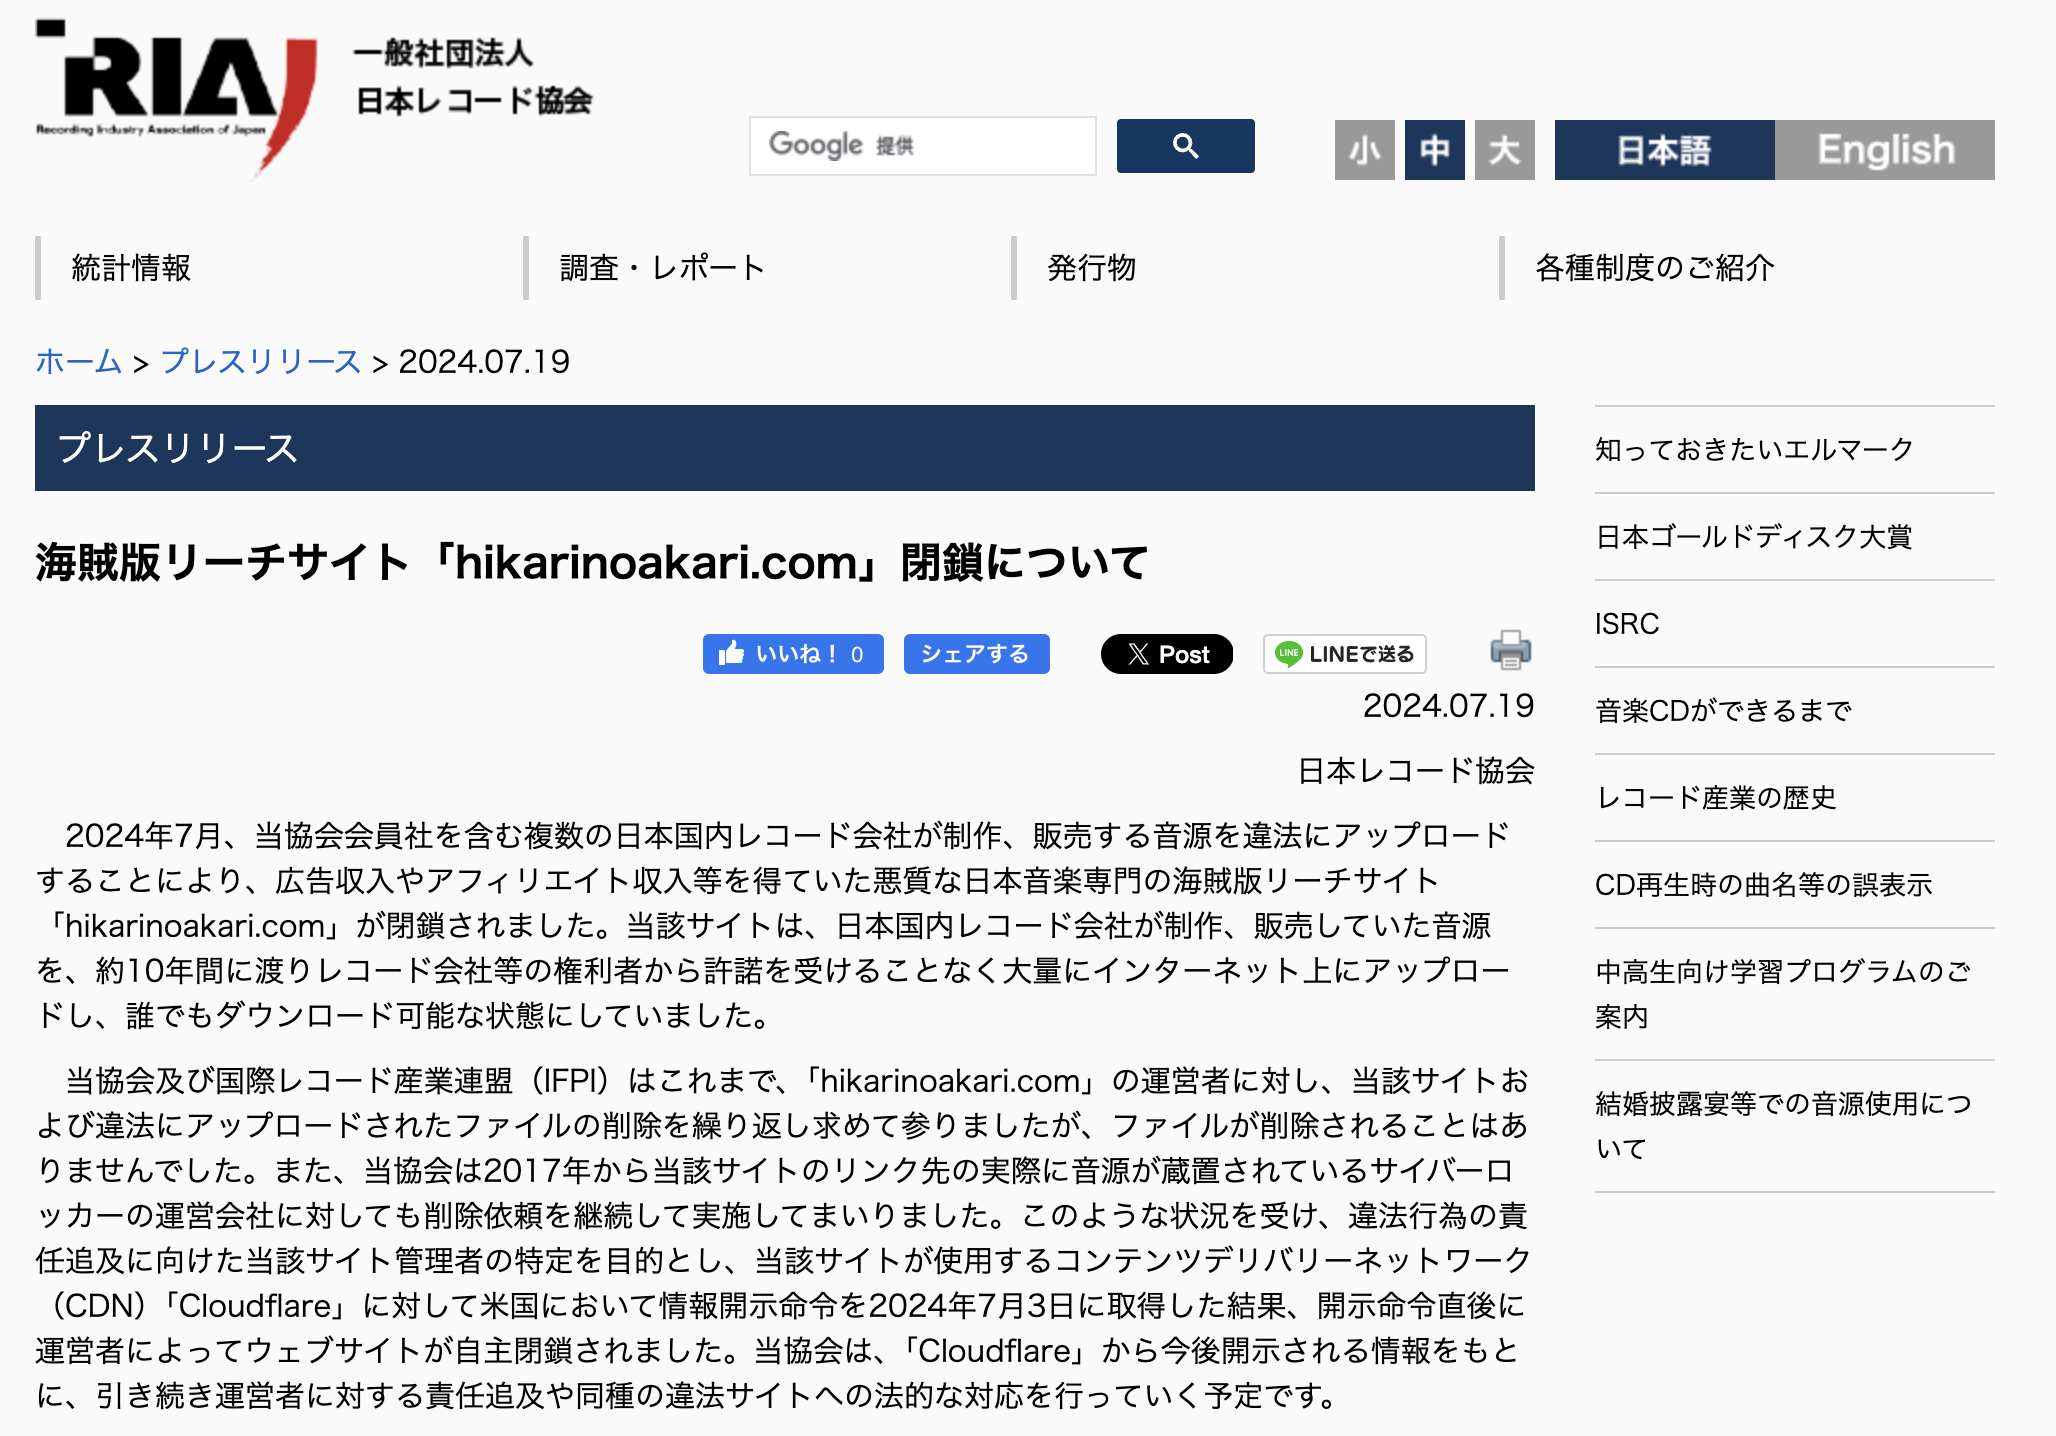2056x1436 pixels.
Task: Click the ホーム breadcrumb link
Action: [78, 361]
